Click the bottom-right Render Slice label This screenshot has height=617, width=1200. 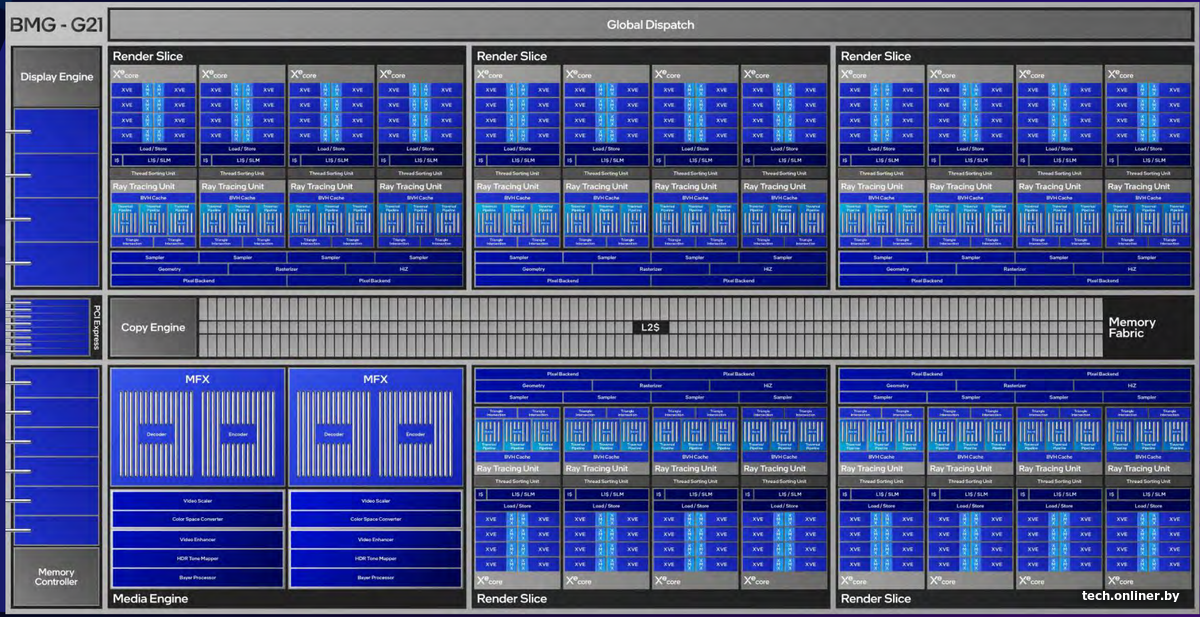pos(876,599)
